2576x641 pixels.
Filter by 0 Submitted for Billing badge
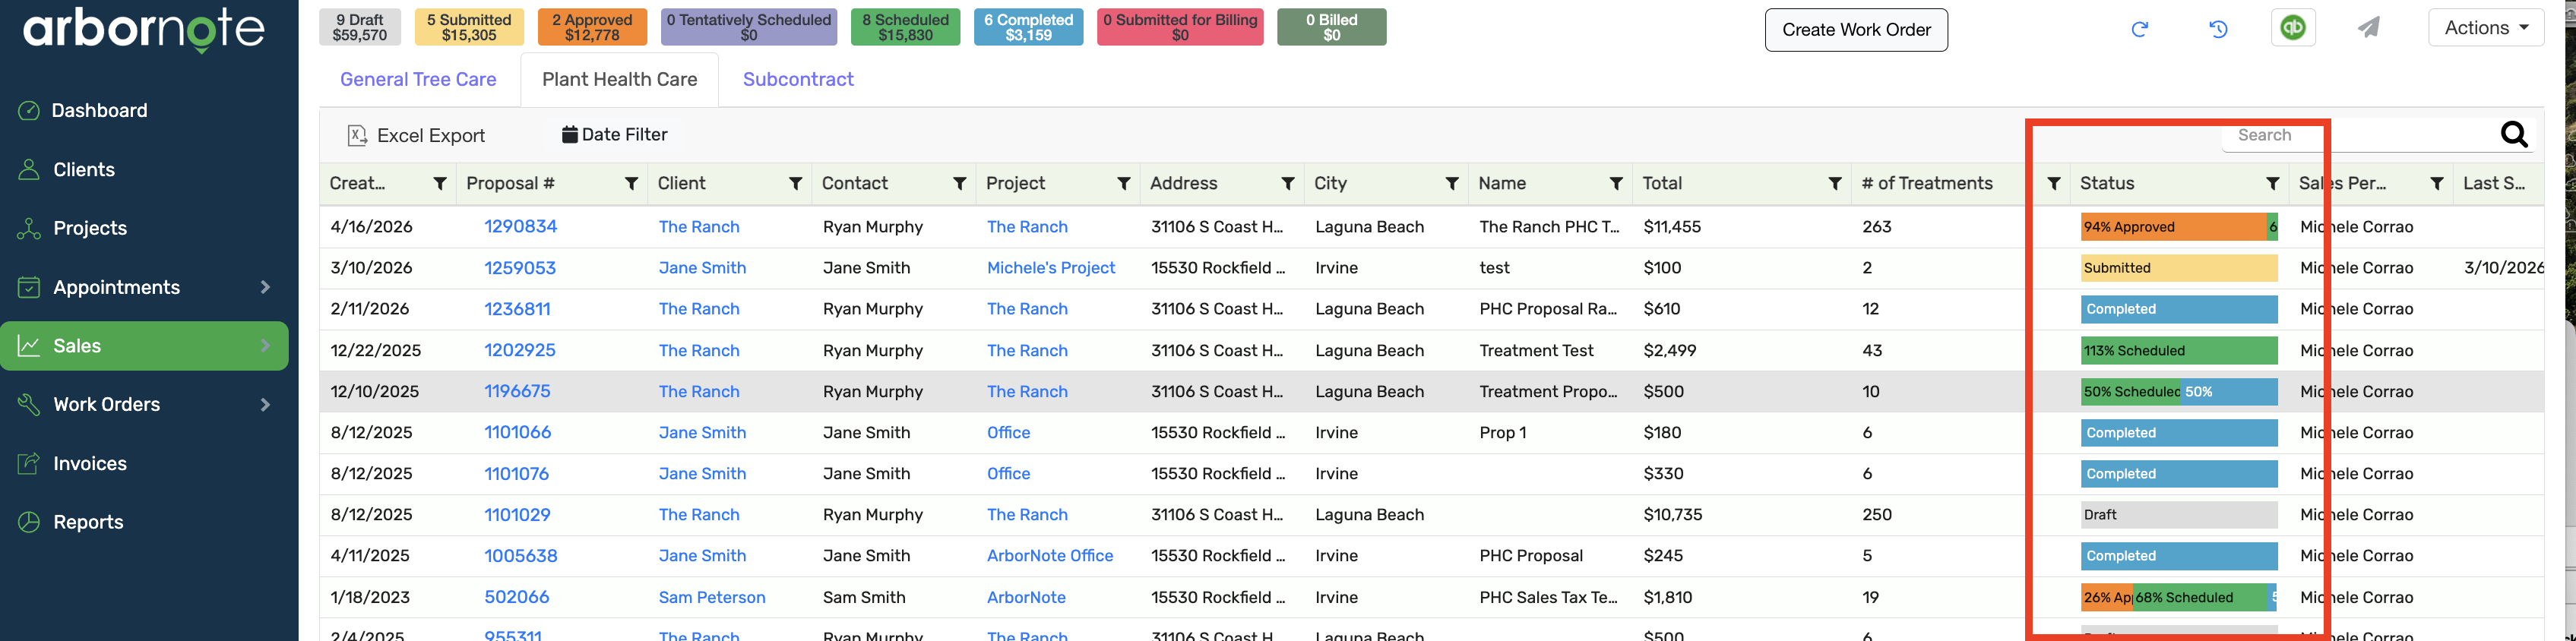click(1180, 27)
